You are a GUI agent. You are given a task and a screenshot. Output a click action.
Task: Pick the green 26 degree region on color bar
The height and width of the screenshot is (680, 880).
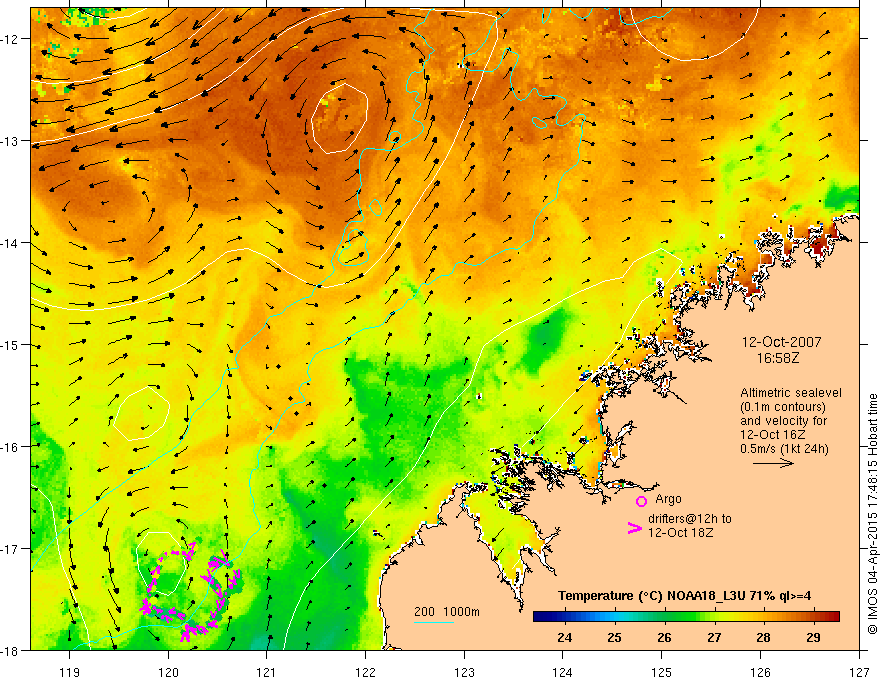tap(664, 617)
